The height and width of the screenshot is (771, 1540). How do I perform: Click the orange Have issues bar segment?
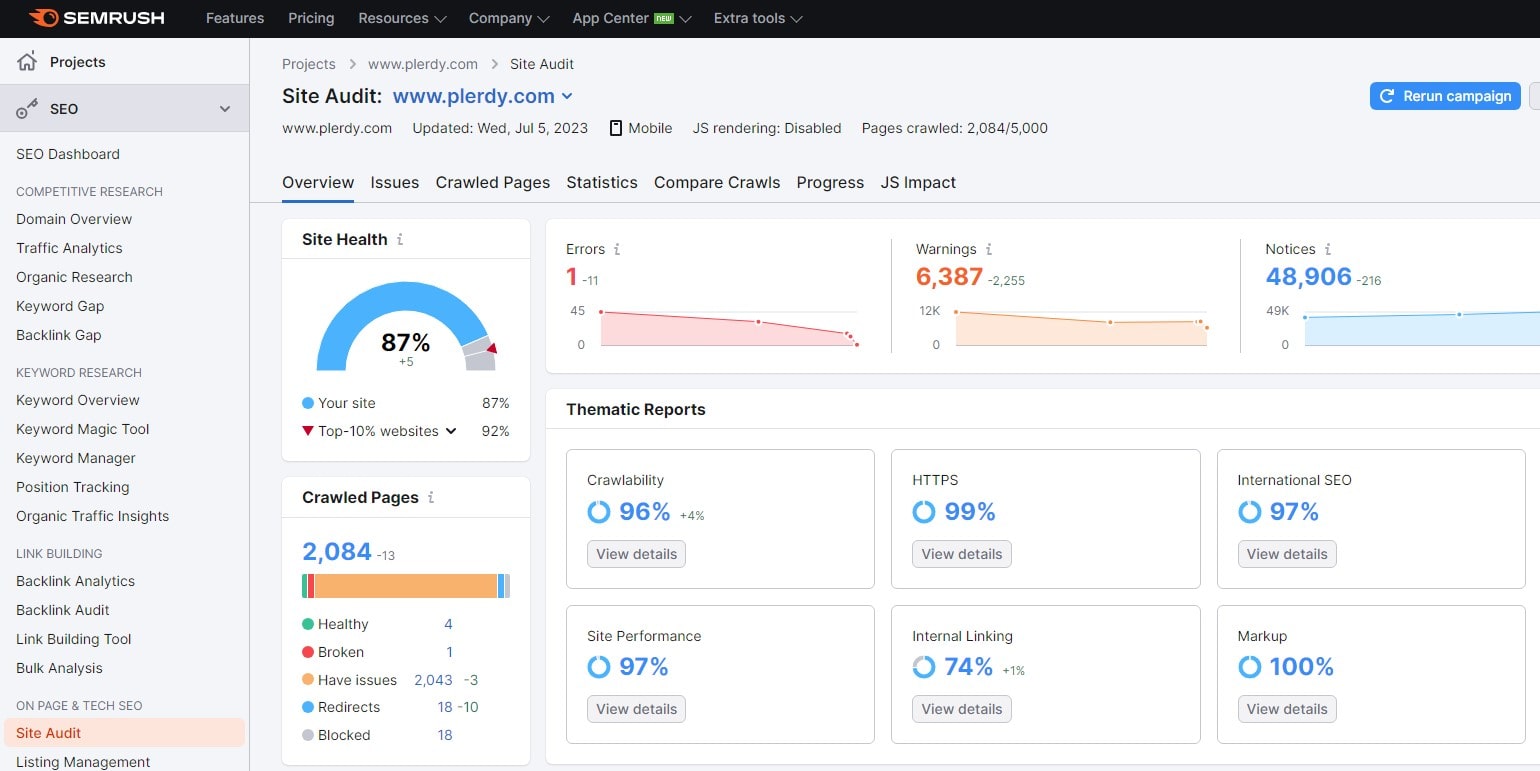point(405,586)
